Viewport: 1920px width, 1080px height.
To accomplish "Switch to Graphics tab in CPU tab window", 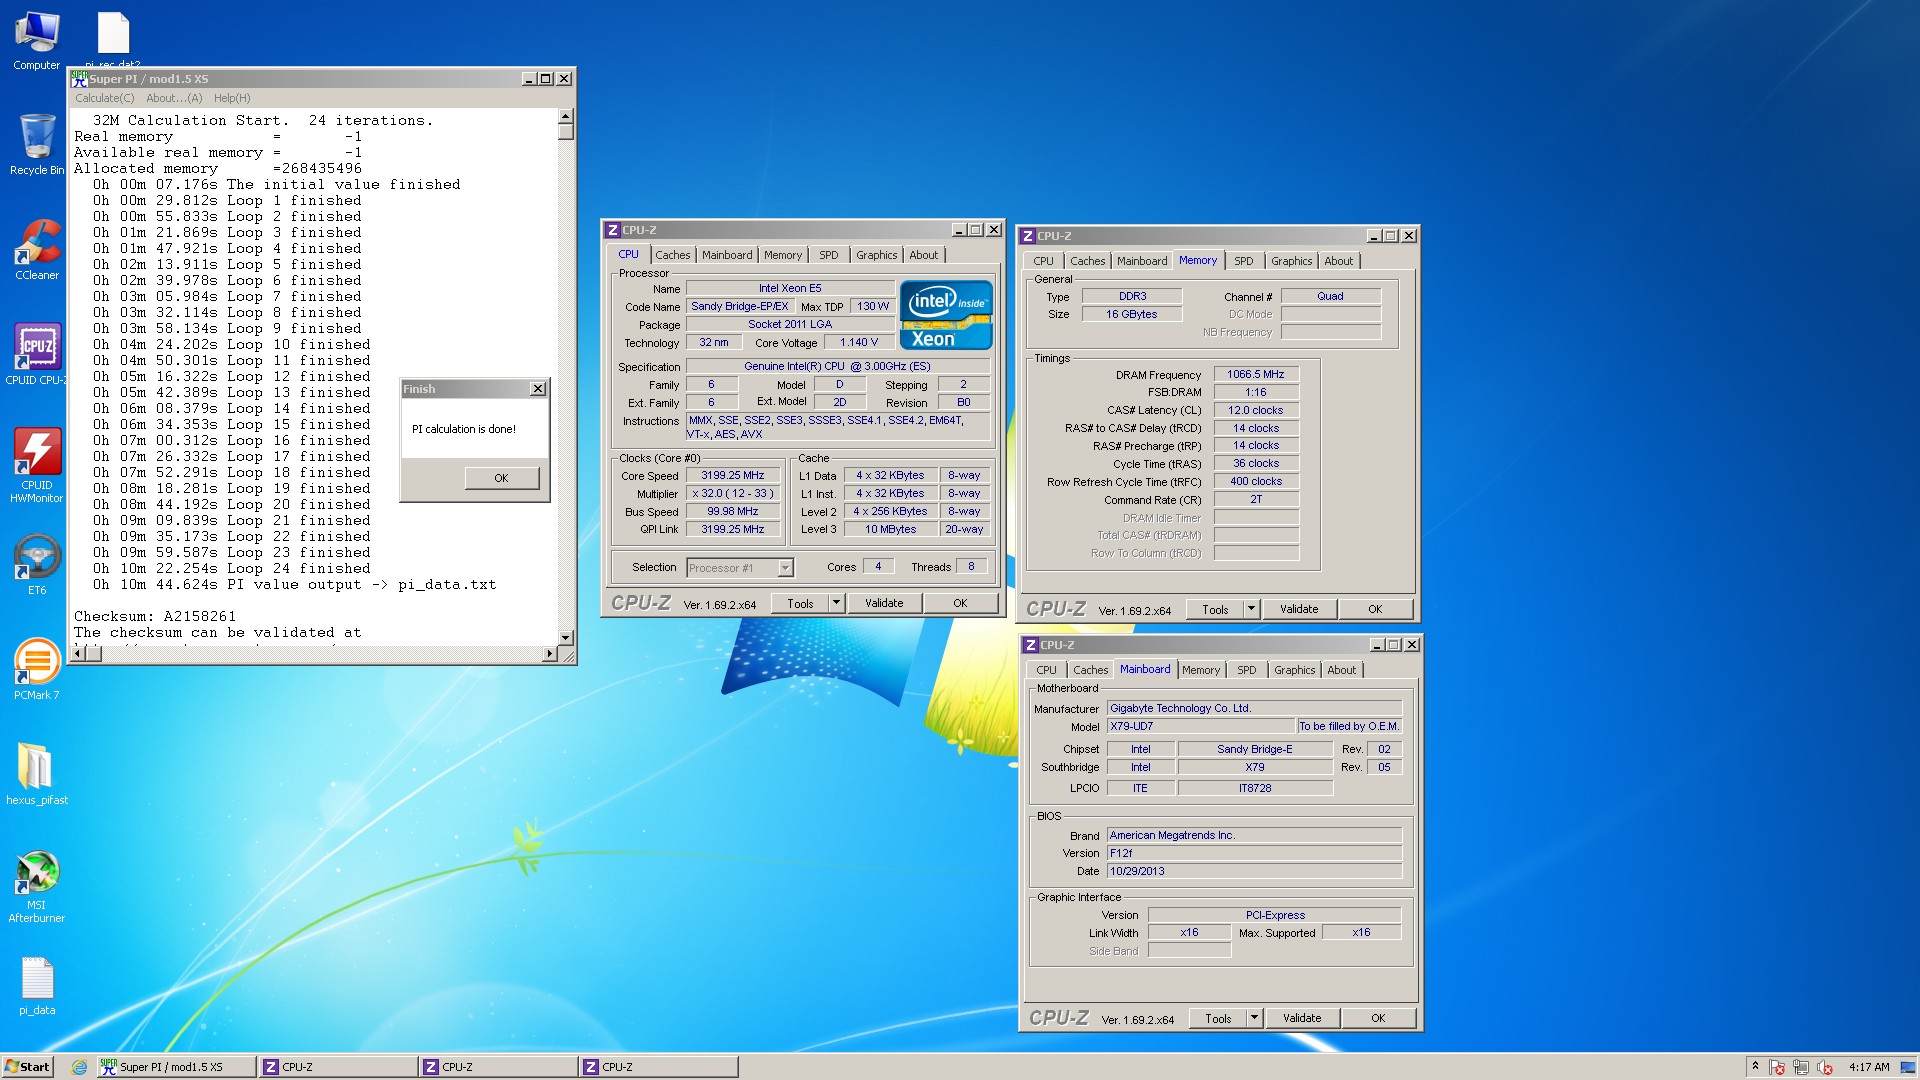I will (877, 255).
